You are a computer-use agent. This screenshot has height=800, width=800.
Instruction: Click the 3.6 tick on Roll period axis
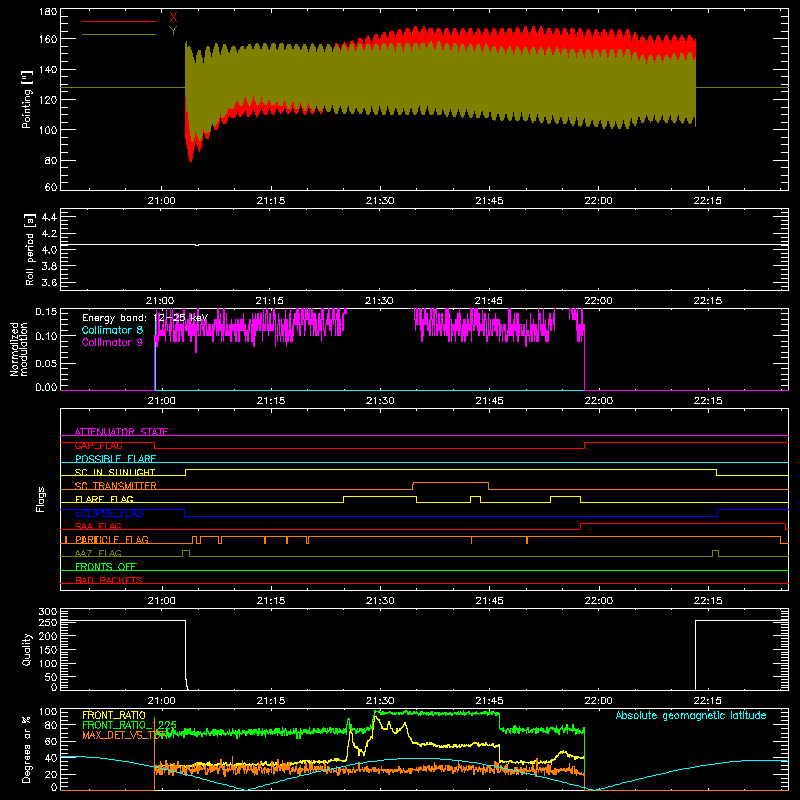point(49,282)
